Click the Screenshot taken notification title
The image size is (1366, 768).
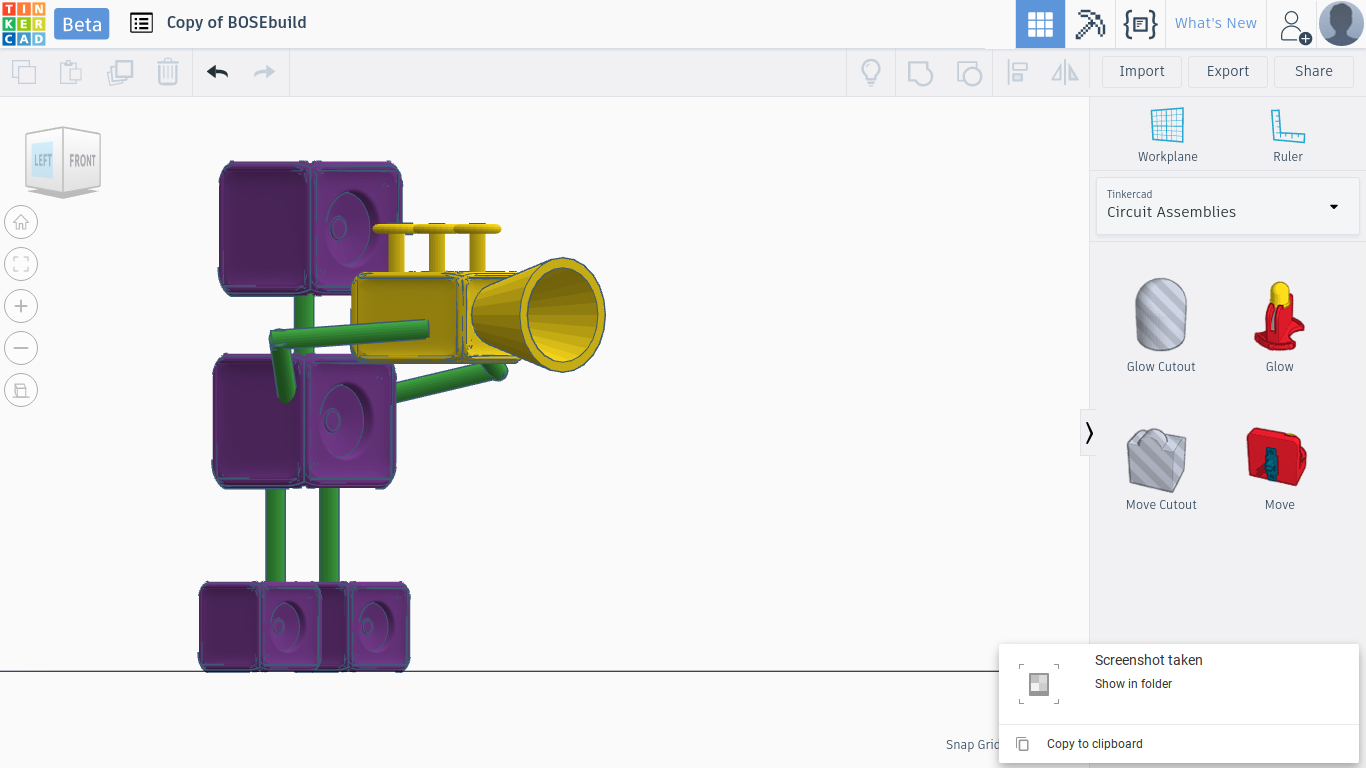pyautogui.click(x=1148, y=660)
